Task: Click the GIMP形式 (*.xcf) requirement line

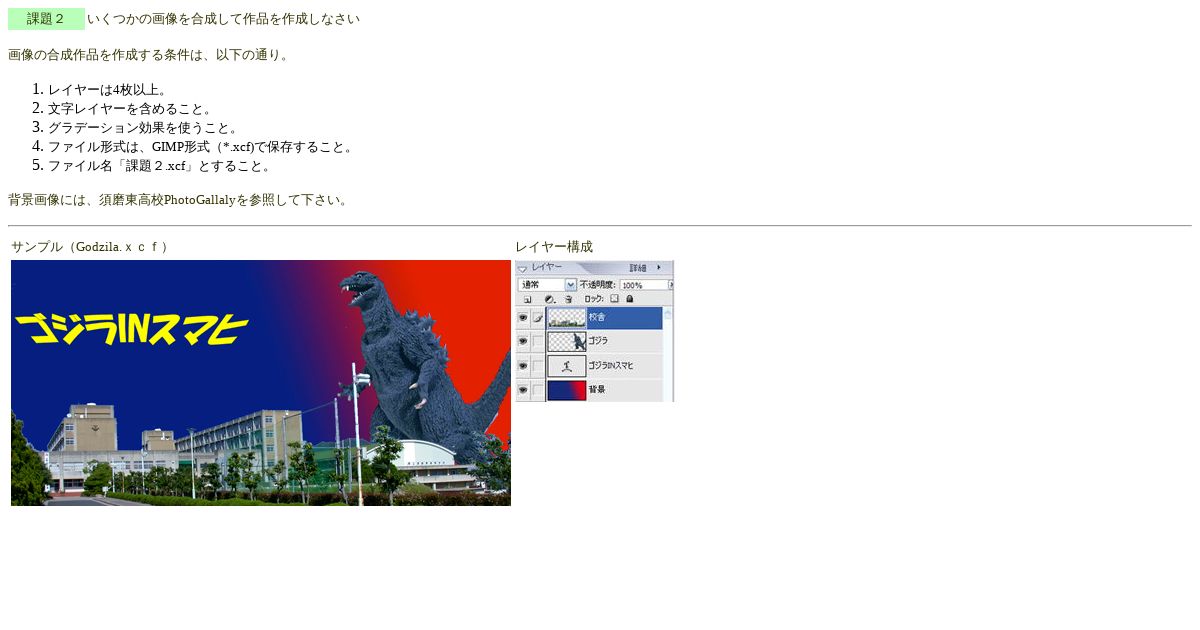Action: (201, 146)
